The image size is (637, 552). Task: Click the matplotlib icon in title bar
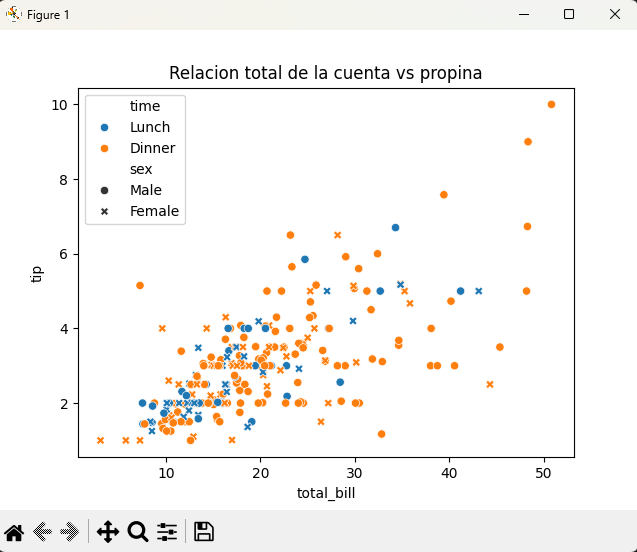[14, 14]
